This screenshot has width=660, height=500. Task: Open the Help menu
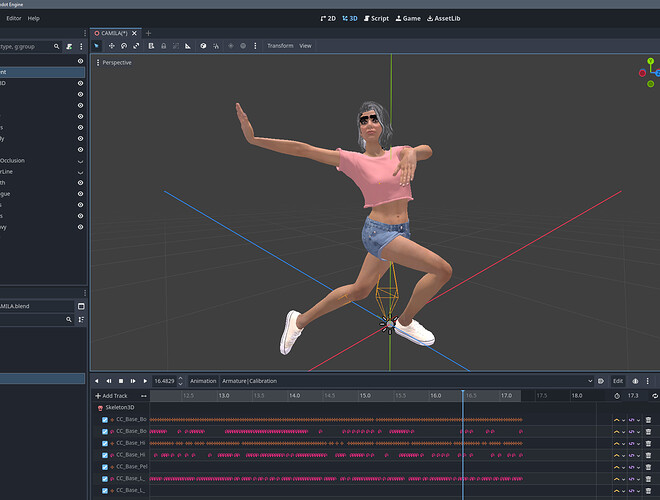(x=34, y=19)
